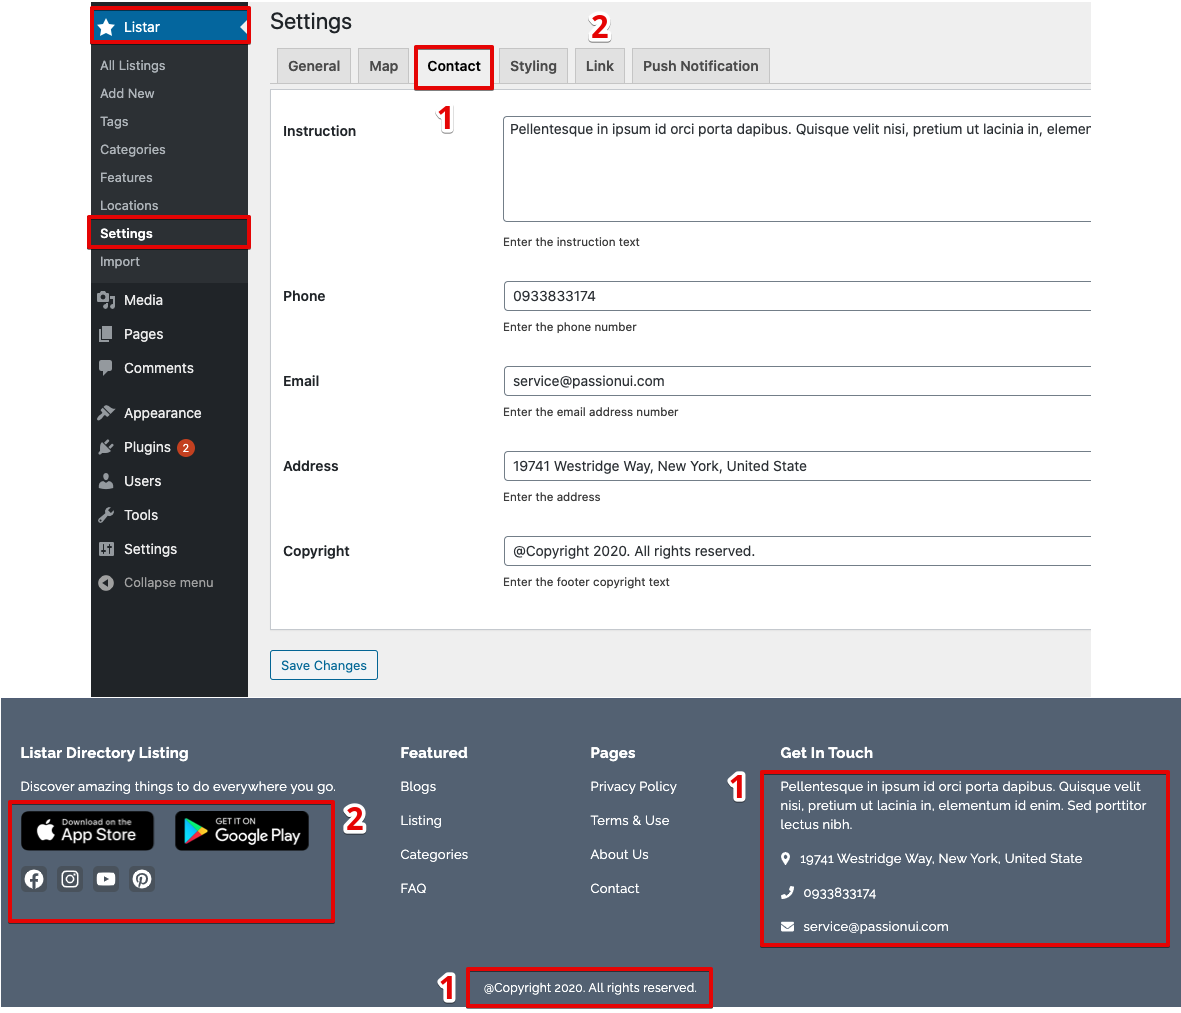
Task: Click the Download on the App Store badge
Action: 87,830
